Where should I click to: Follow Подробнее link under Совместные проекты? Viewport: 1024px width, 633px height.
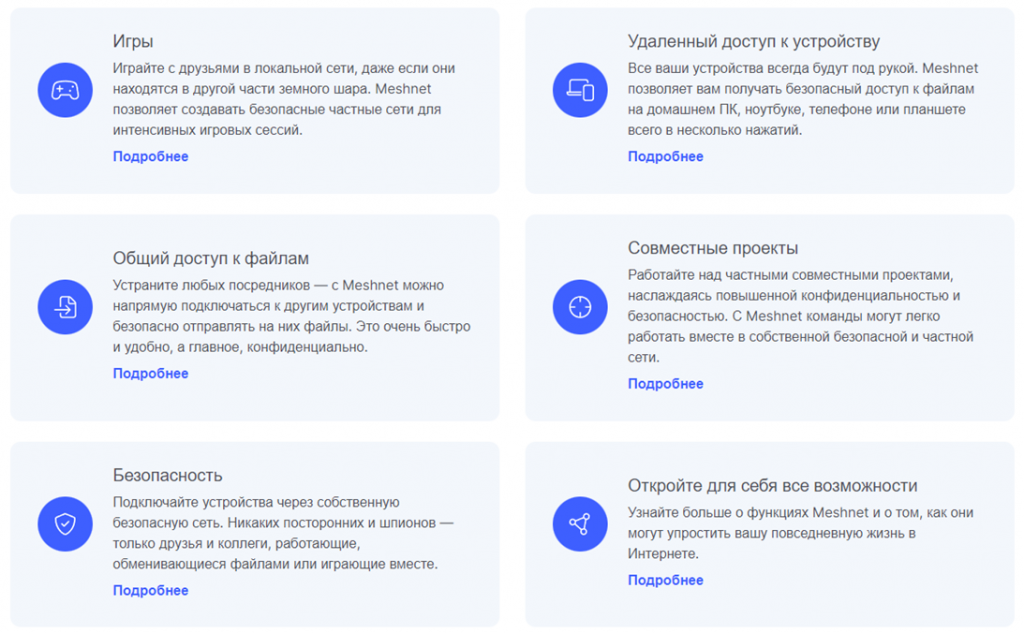[665, 384]
